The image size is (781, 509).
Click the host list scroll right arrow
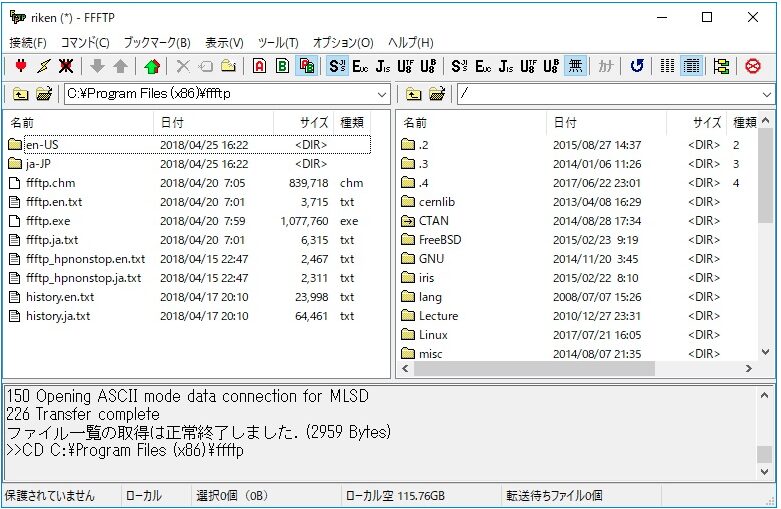point(749,369)
